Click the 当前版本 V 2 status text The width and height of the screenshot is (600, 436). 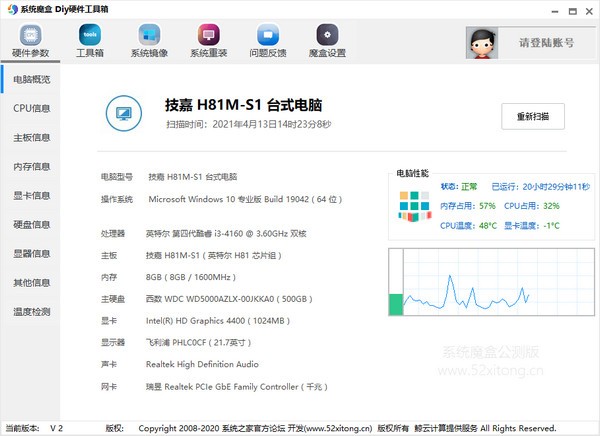(x=34, y=428)
